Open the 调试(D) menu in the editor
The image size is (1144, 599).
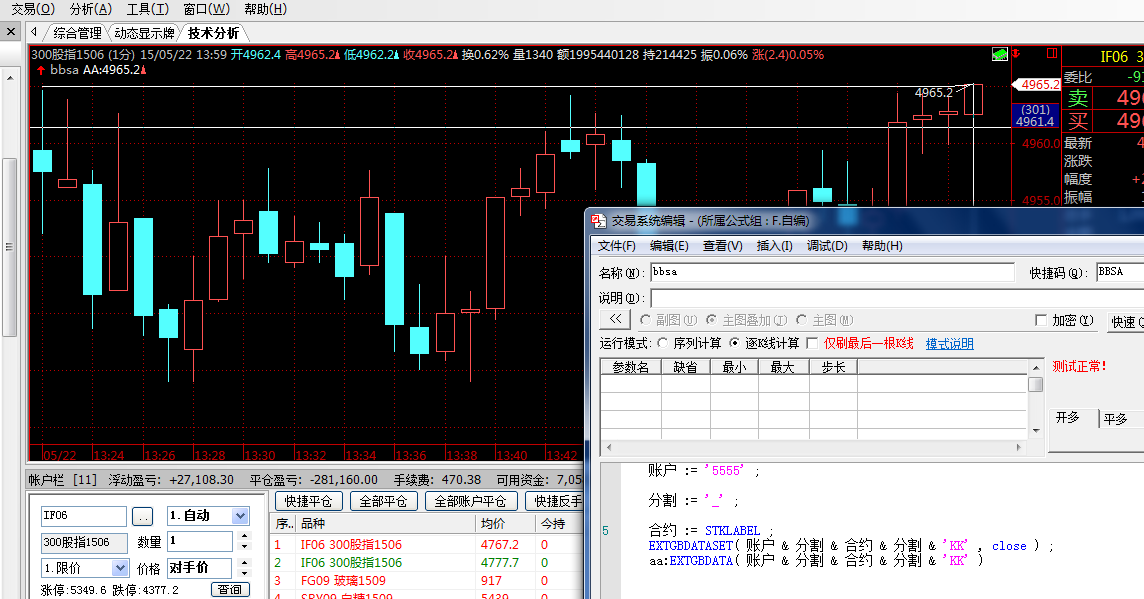tap(827, 246)
